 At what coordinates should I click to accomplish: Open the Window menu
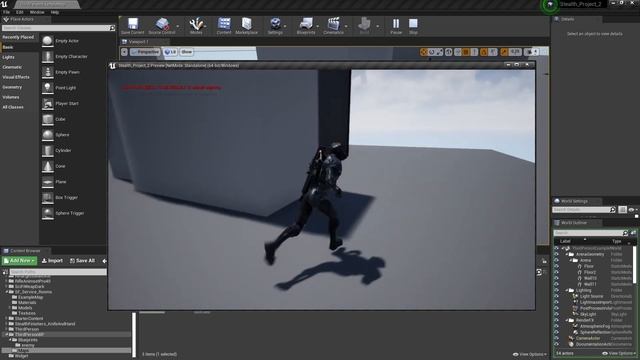[x=37, y=12]
